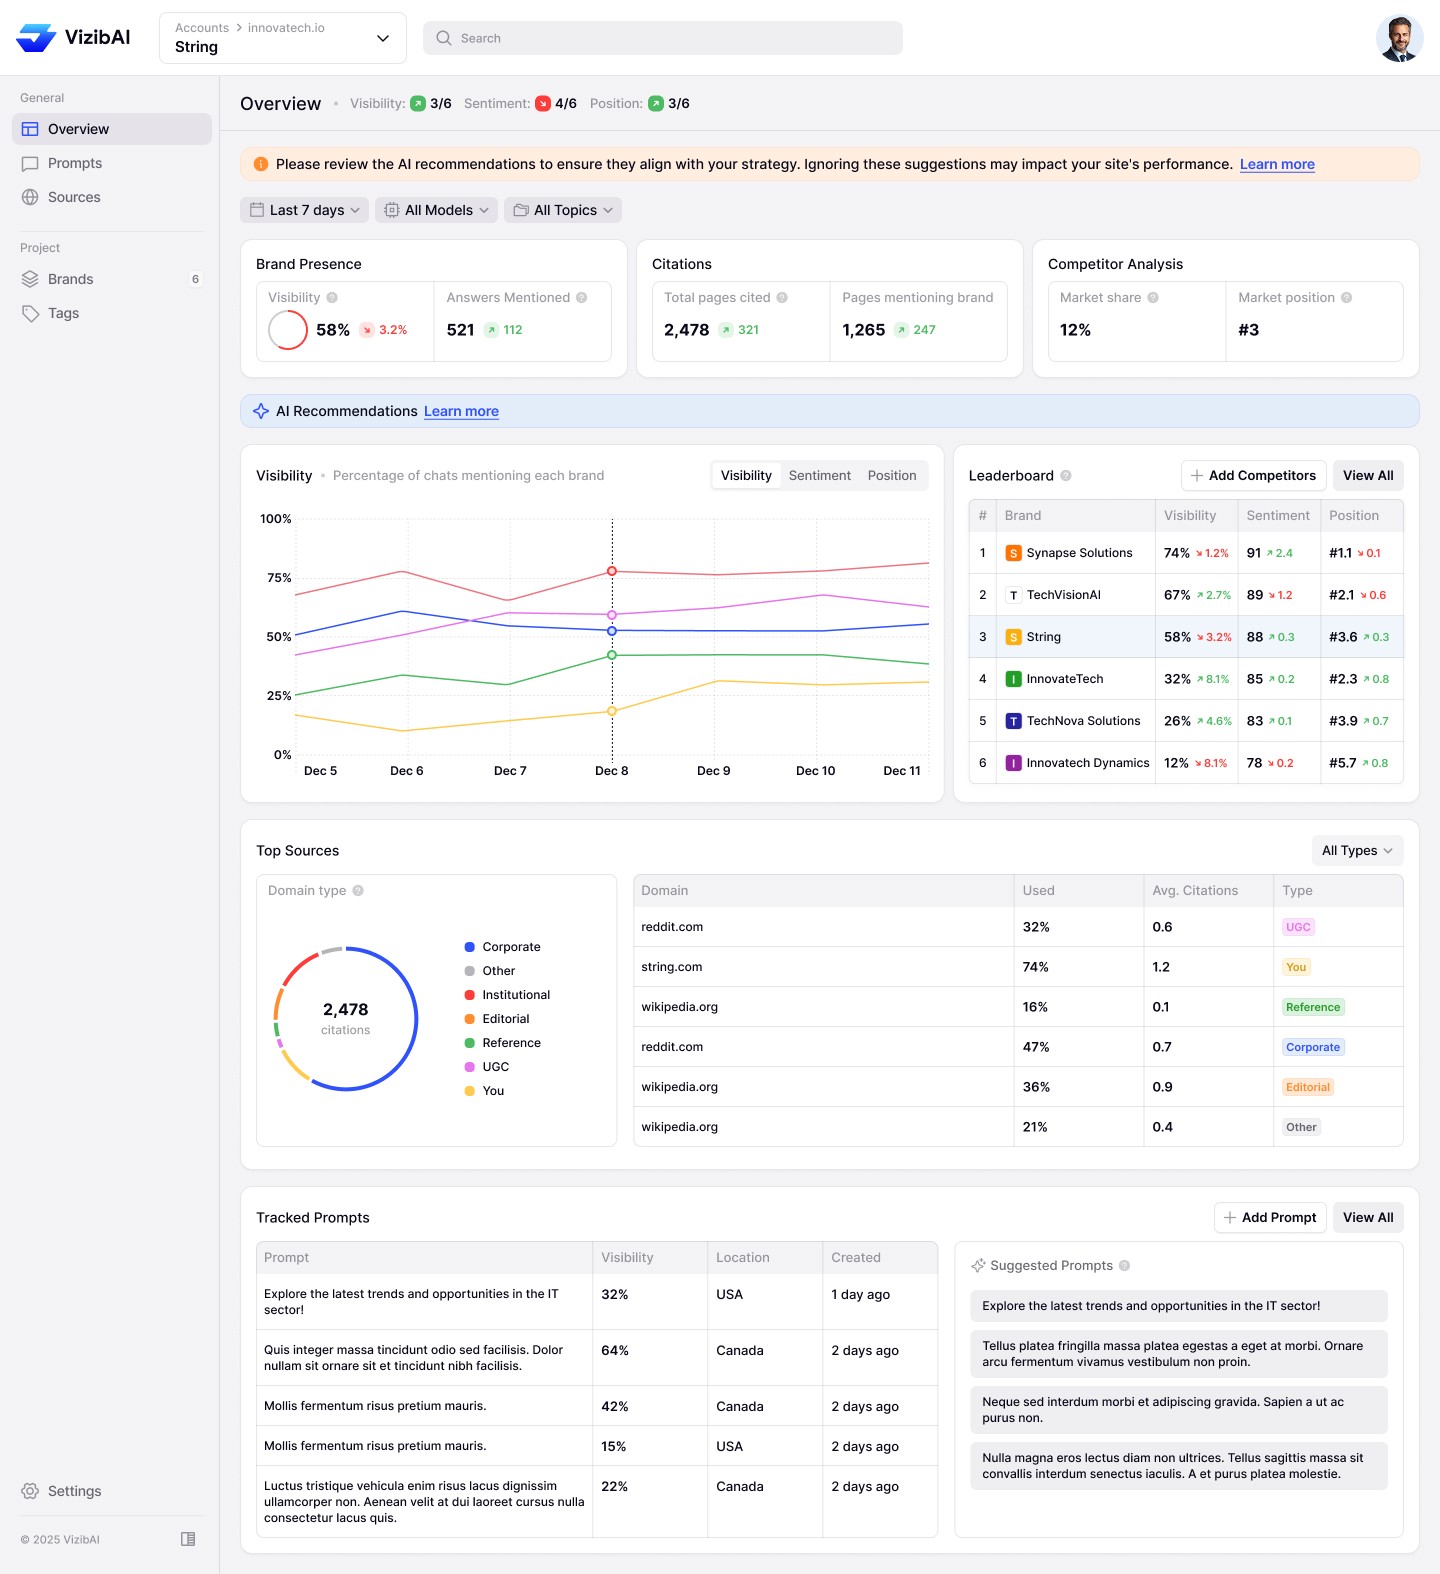
Task: Click Leaderboard View All button
Action: pos(1368,476)
